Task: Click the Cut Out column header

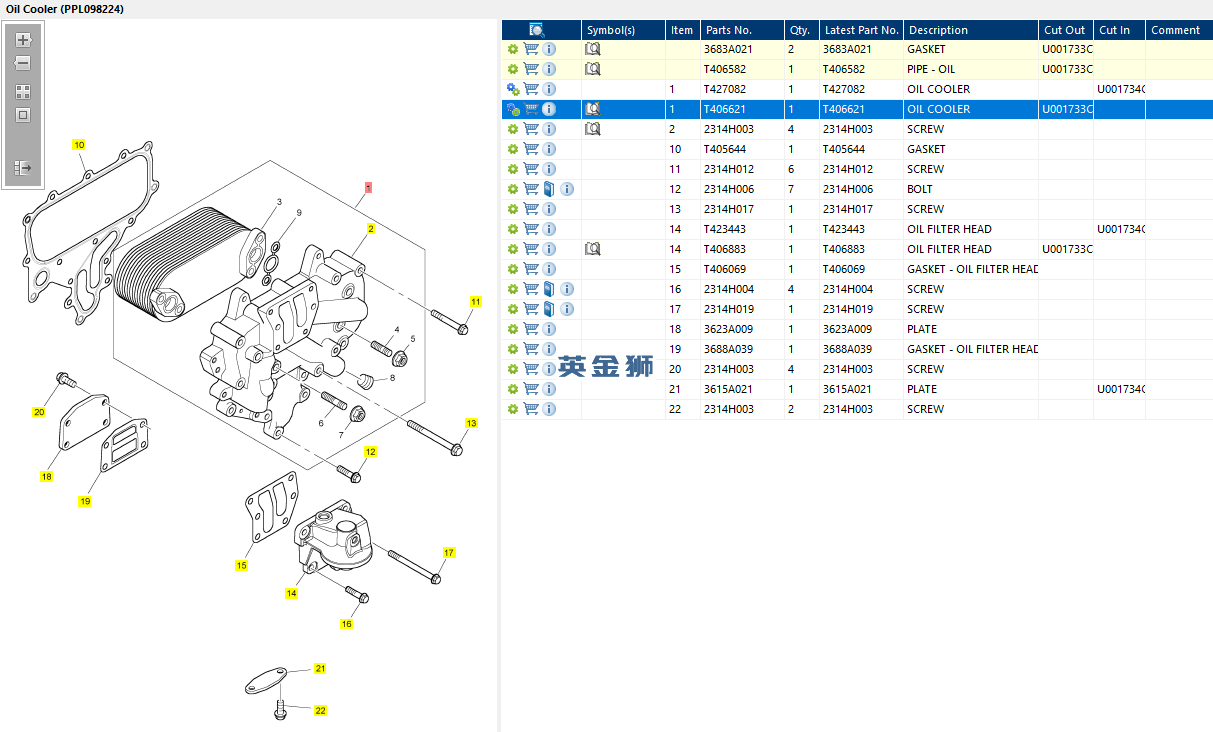Action: pyautogui.click(x=1065, y=30)
